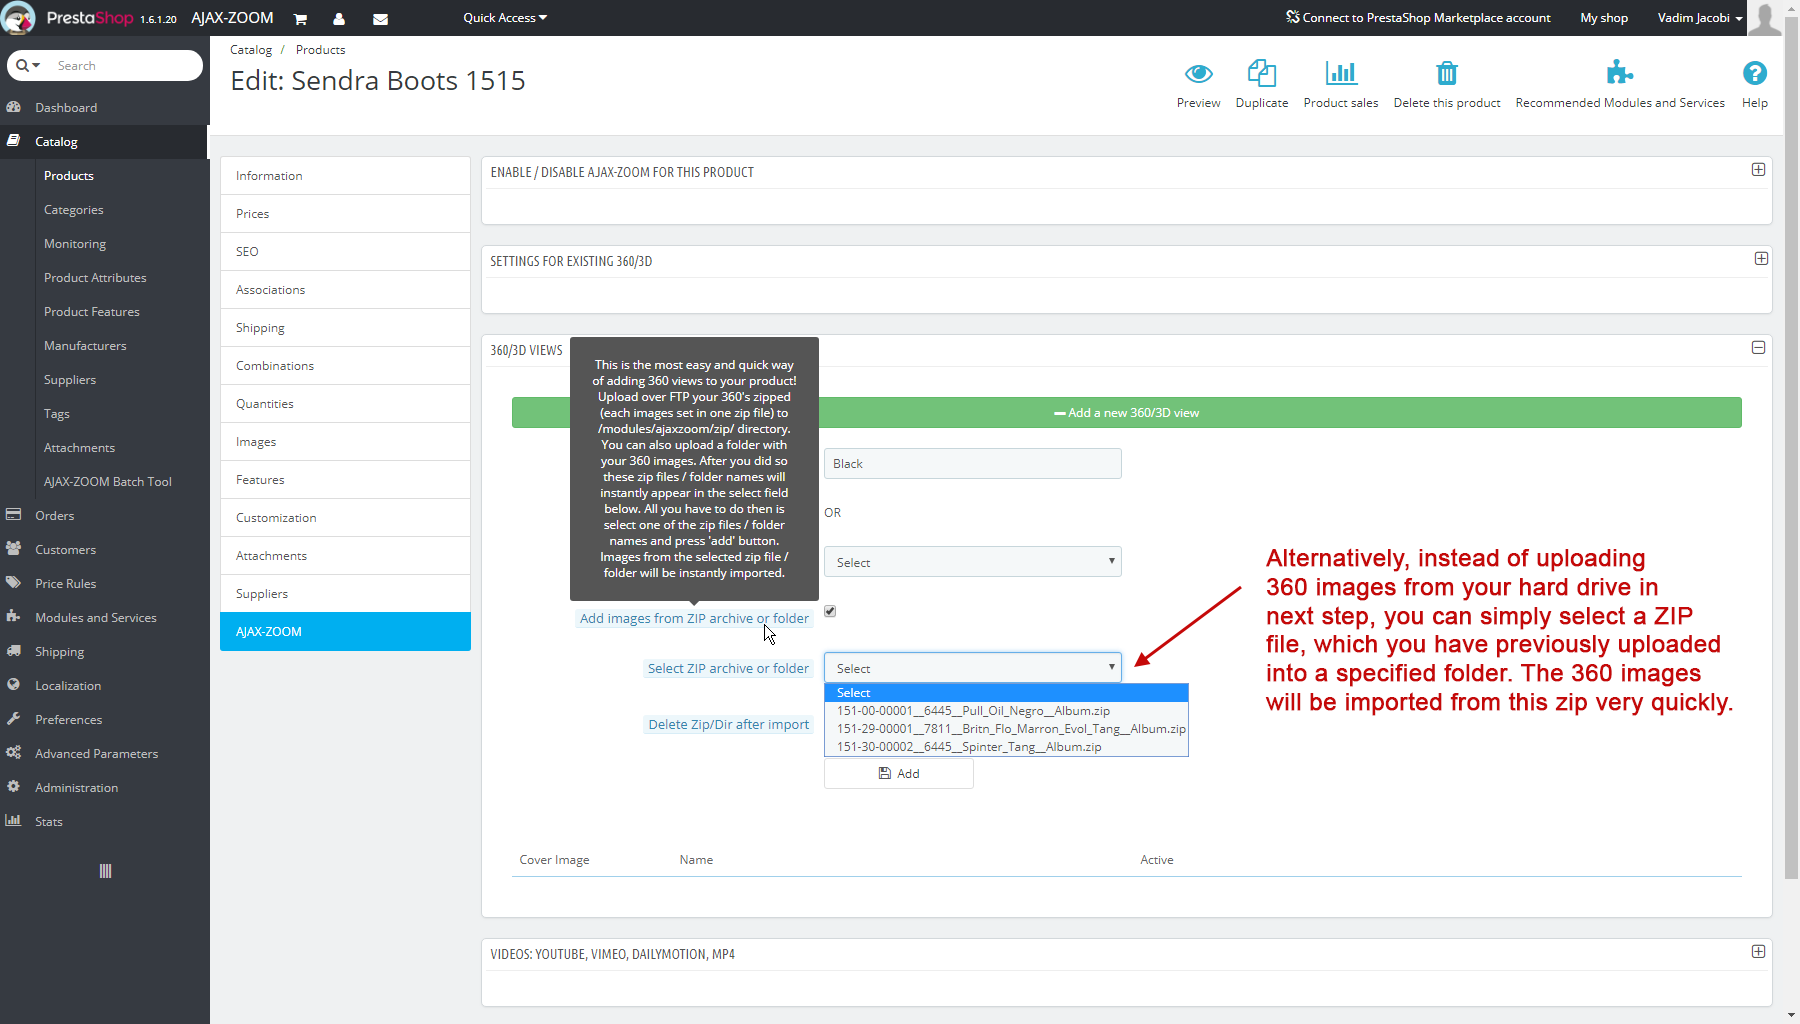The image size is (1800, 1024).
Task: Click the Black name input field
Action: coord(973,463)
